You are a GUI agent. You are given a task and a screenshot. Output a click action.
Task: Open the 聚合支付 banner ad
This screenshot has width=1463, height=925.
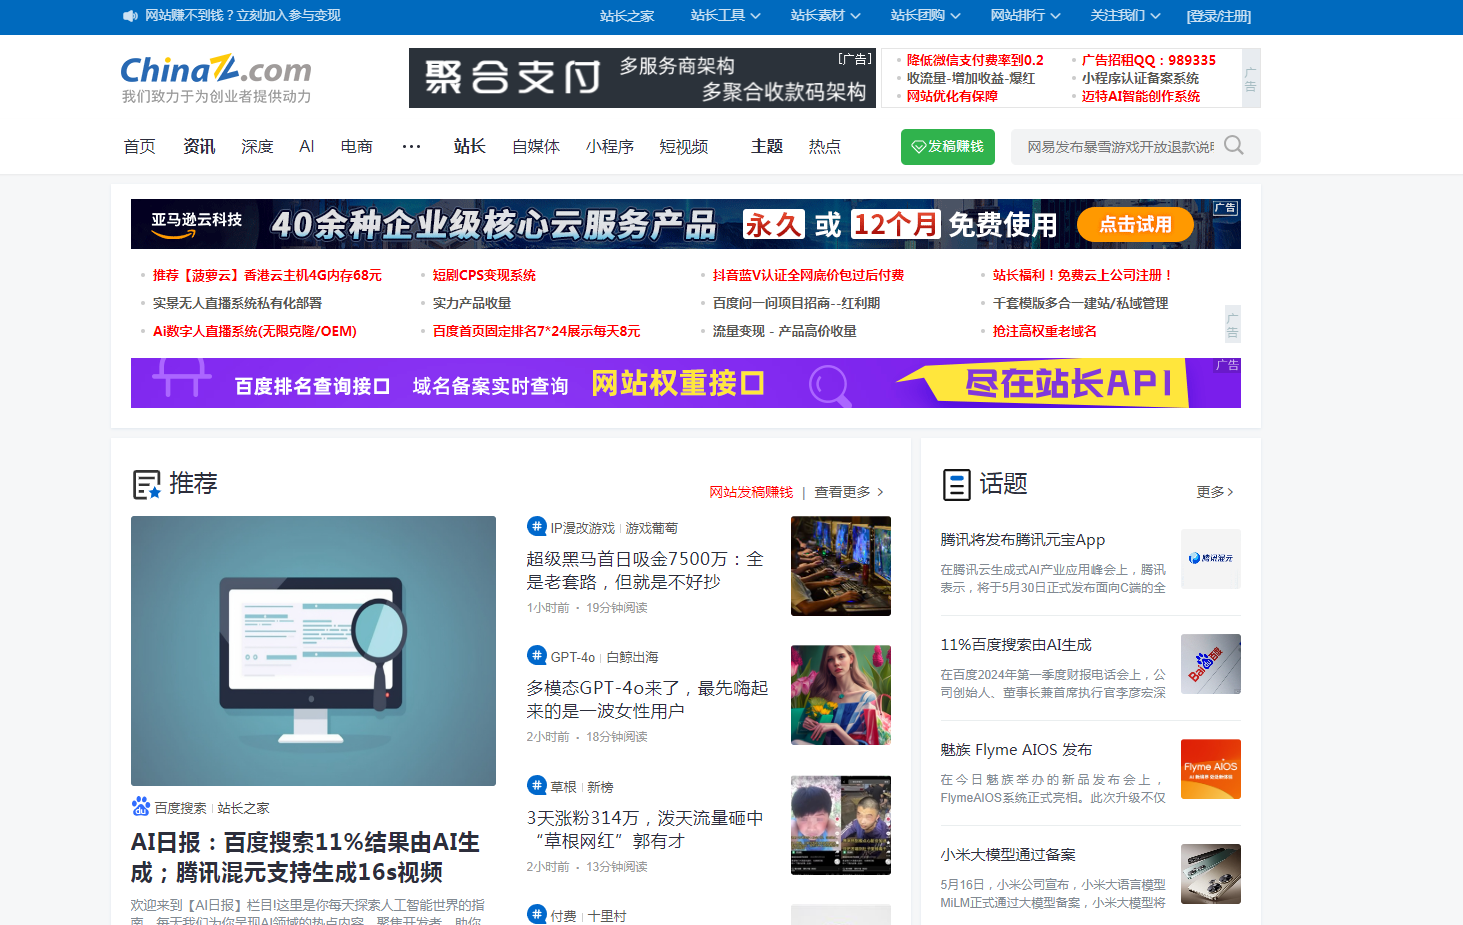click(642, 78)
